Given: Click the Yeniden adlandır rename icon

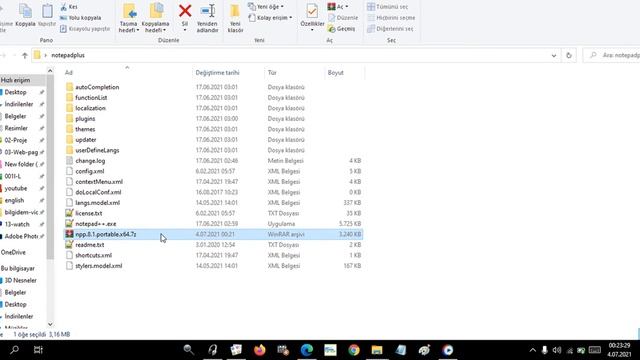Looking at the screenshot, I should (207, 18).
